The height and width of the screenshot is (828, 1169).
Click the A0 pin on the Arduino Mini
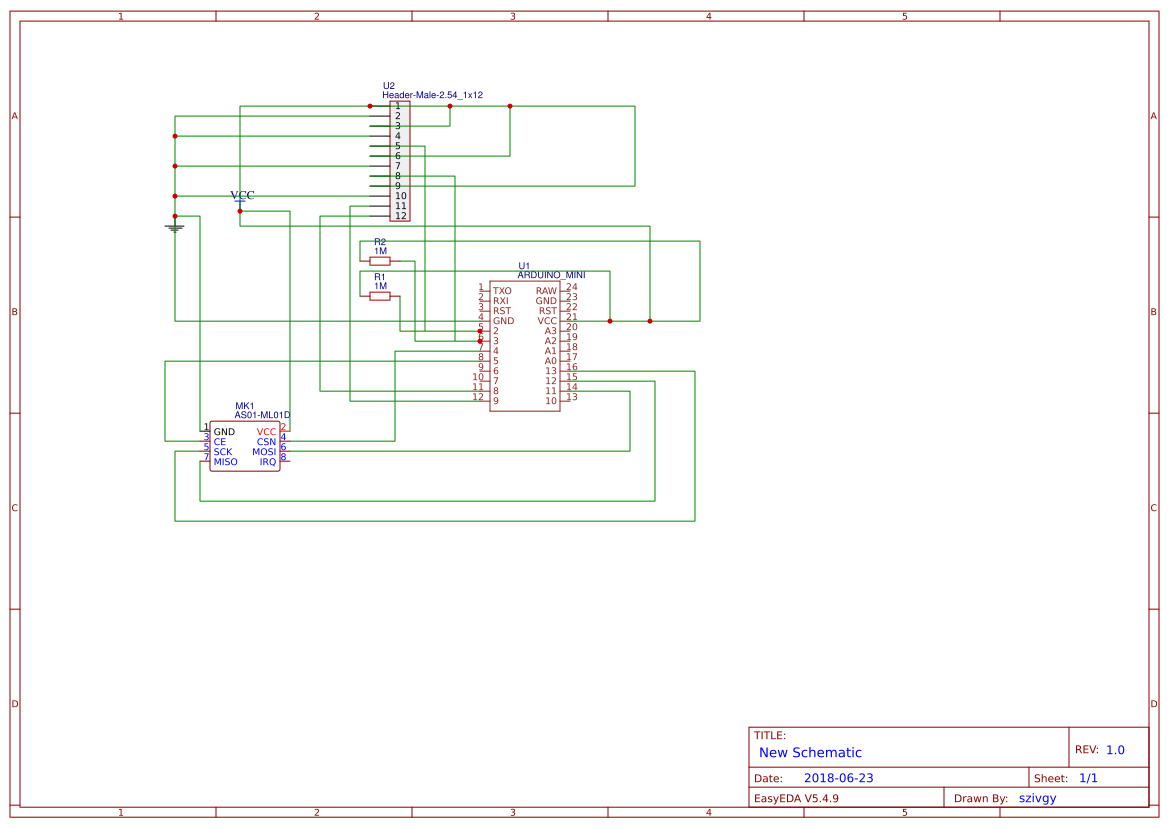[x=552, y=359]
